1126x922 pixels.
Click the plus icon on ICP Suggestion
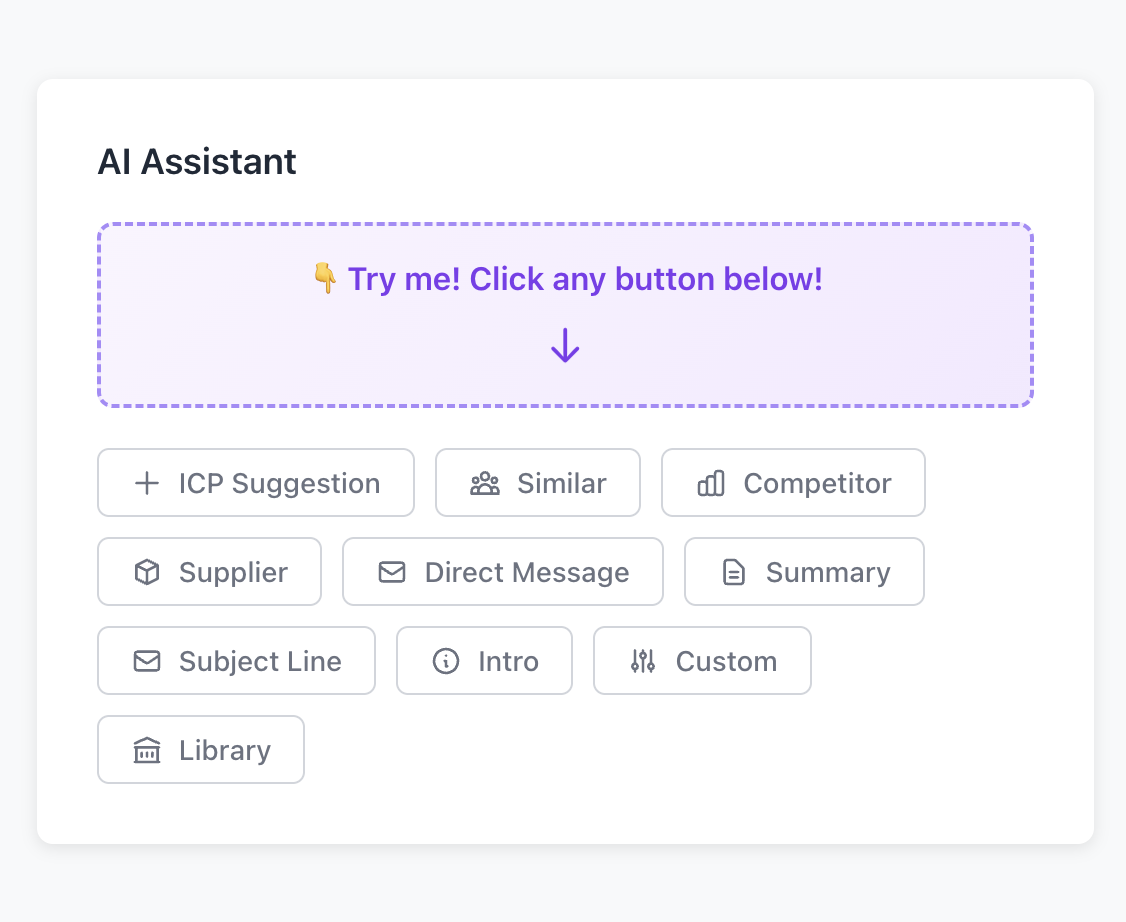click(x=147, y=484)
